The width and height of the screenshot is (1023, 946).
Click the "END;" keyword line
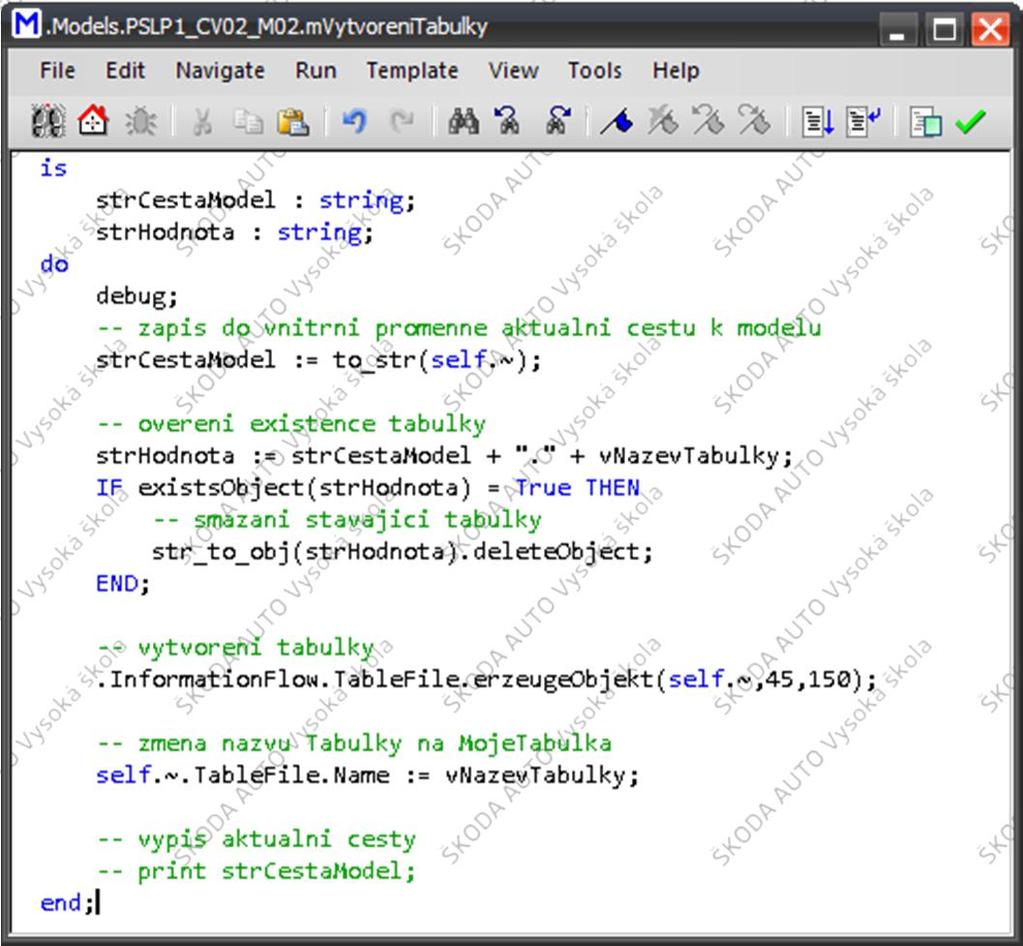click(x=123, y=583)
